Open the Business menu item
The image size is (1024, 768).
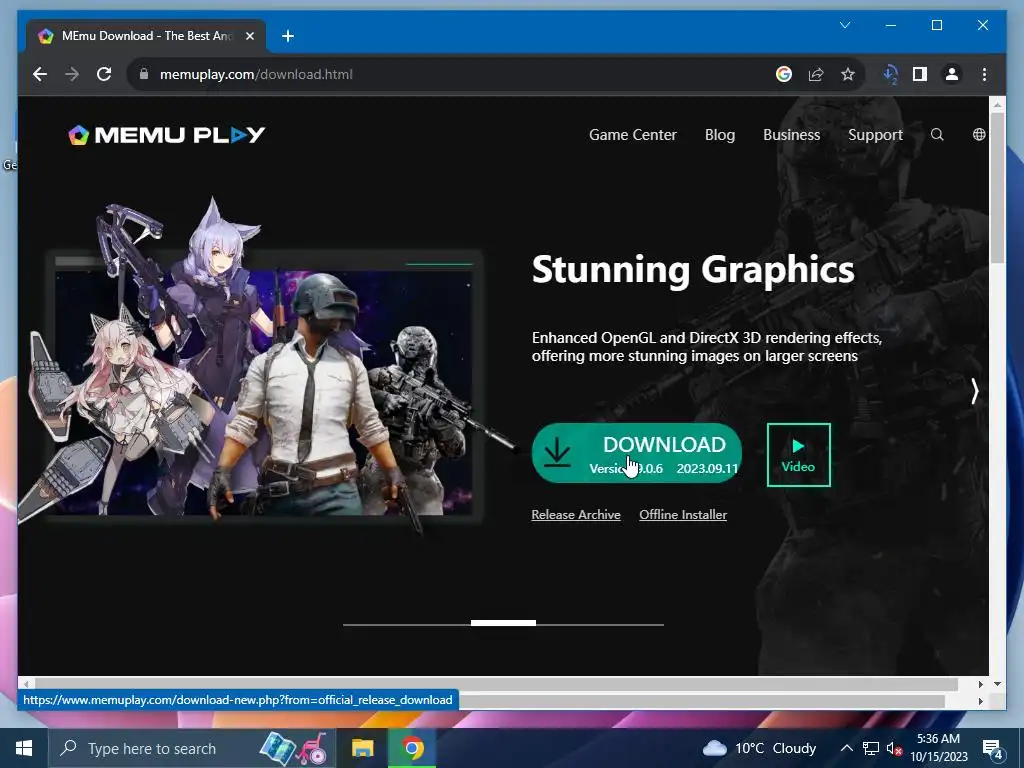792,135
